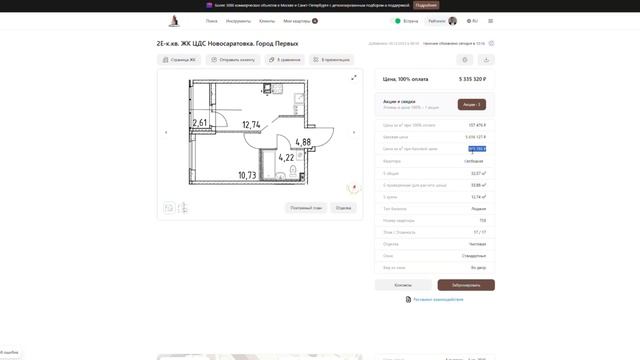
Task: Open the hamburger menu in the header
Action: 491,21
